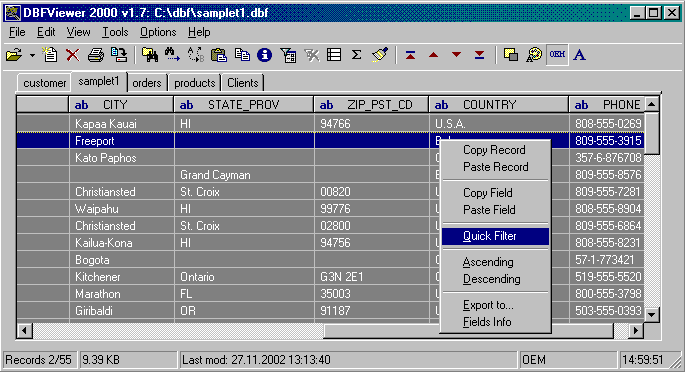Screen dimensions: 685x372
Task: Choose Copy Field from context menu
Action: pos(495,193)
